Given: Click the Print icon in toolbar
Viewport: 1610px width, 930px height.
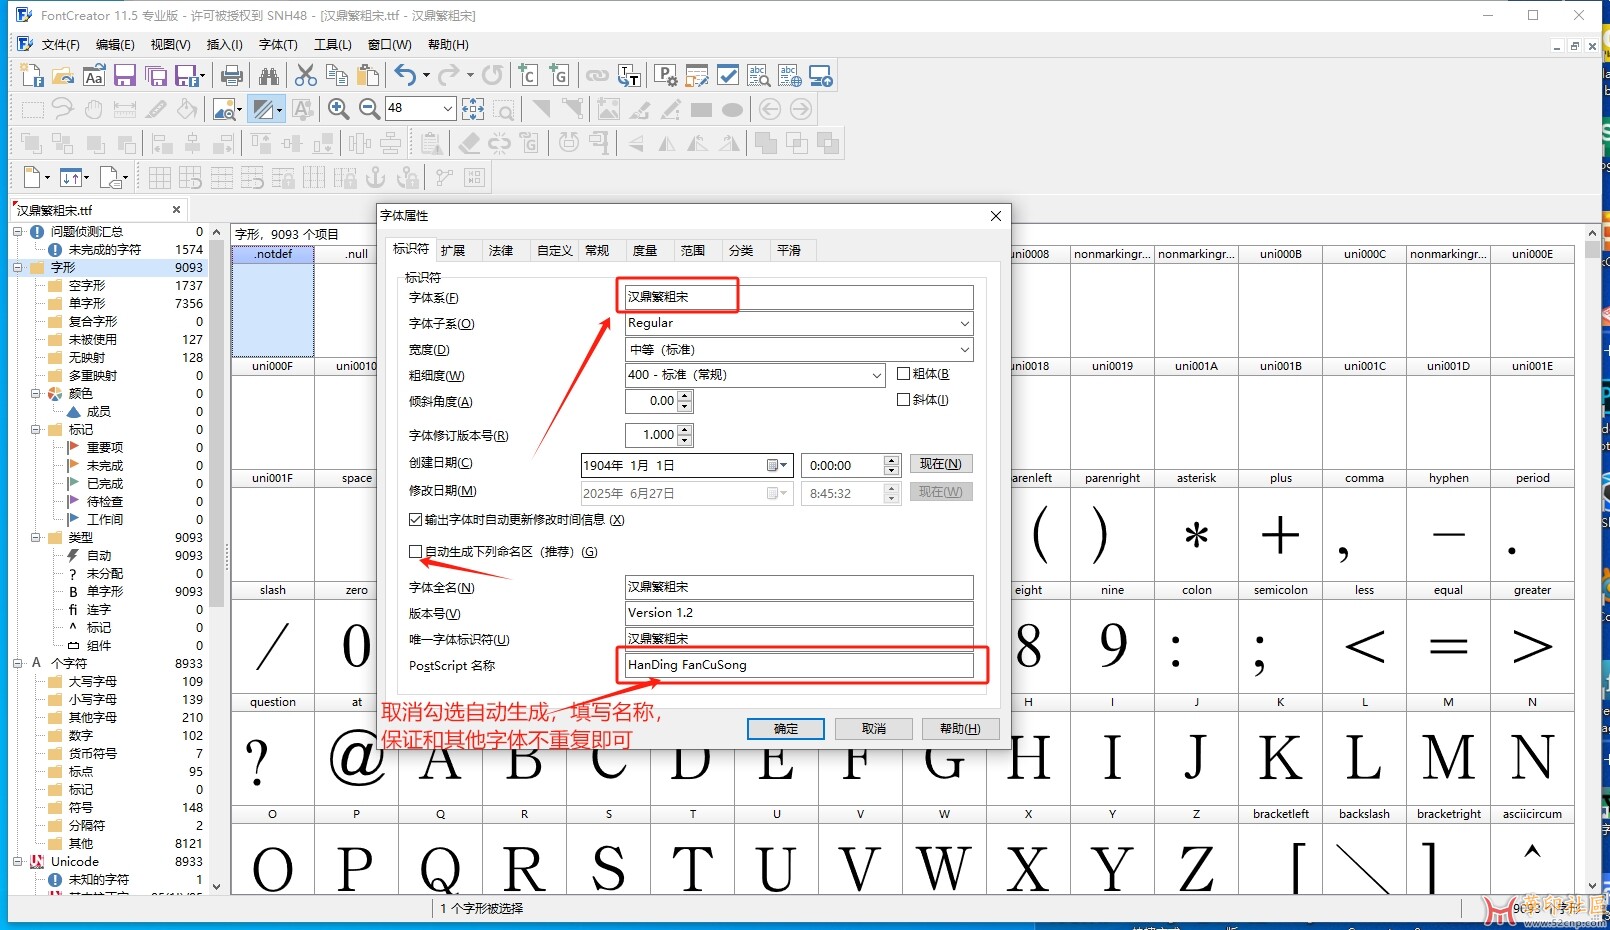Looking at the screenshot, I should coord(232,76).
